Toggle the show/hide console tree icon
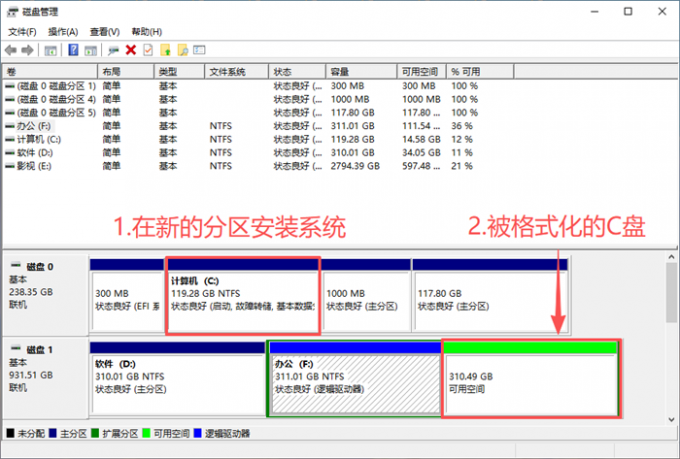680x459 pixels. coord(50,50)
